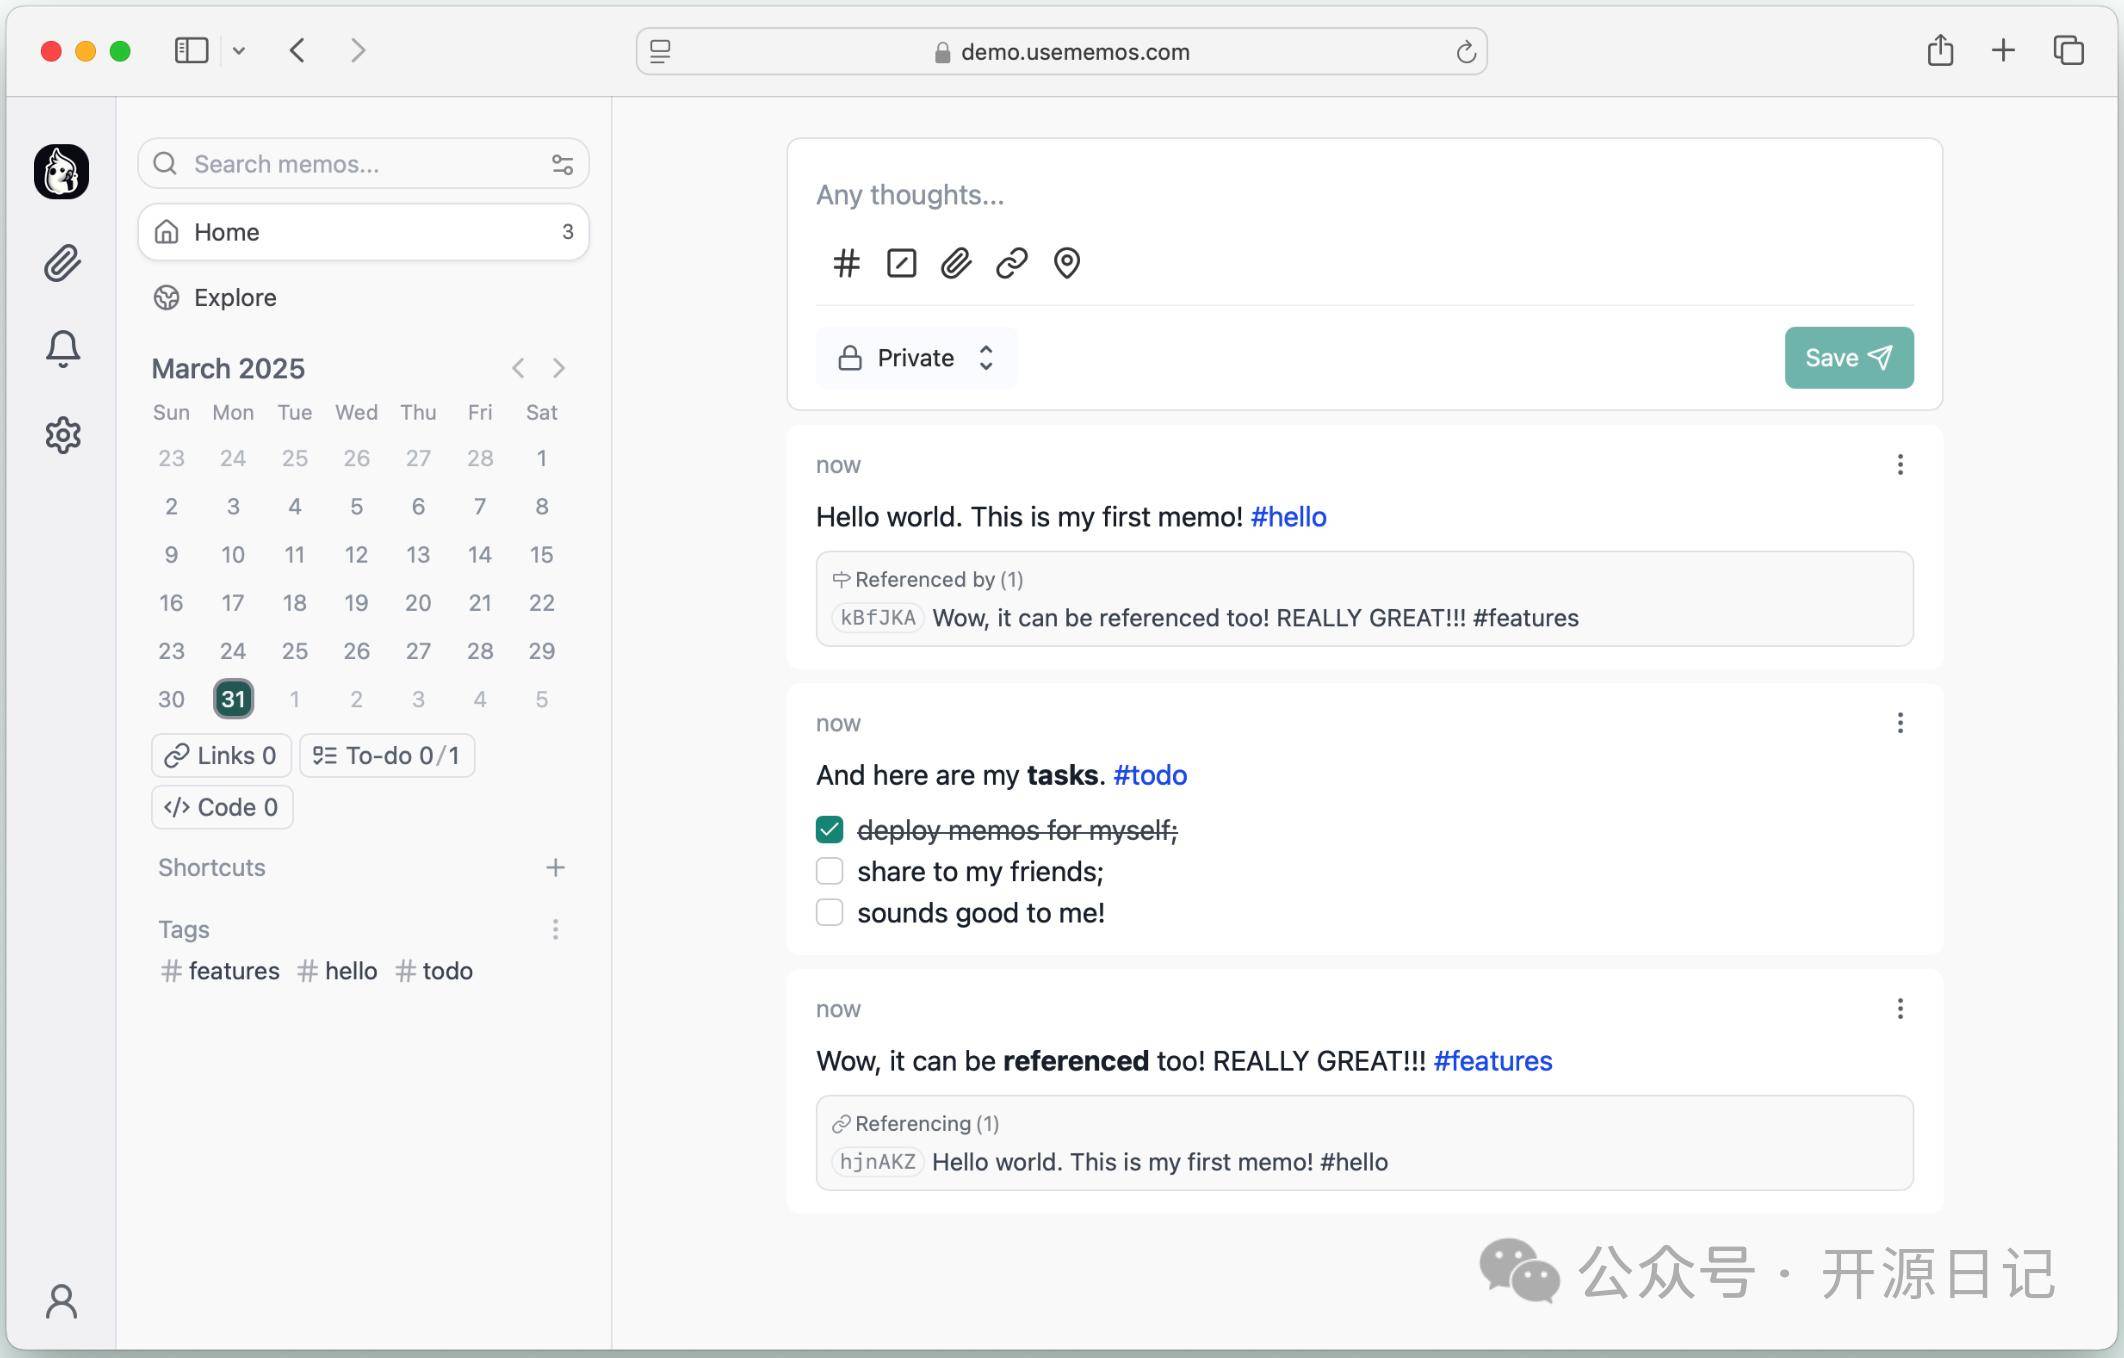Click the markdown checkbox icon in editor toolbar
2124x1358 pixels.
click(901, 263)
